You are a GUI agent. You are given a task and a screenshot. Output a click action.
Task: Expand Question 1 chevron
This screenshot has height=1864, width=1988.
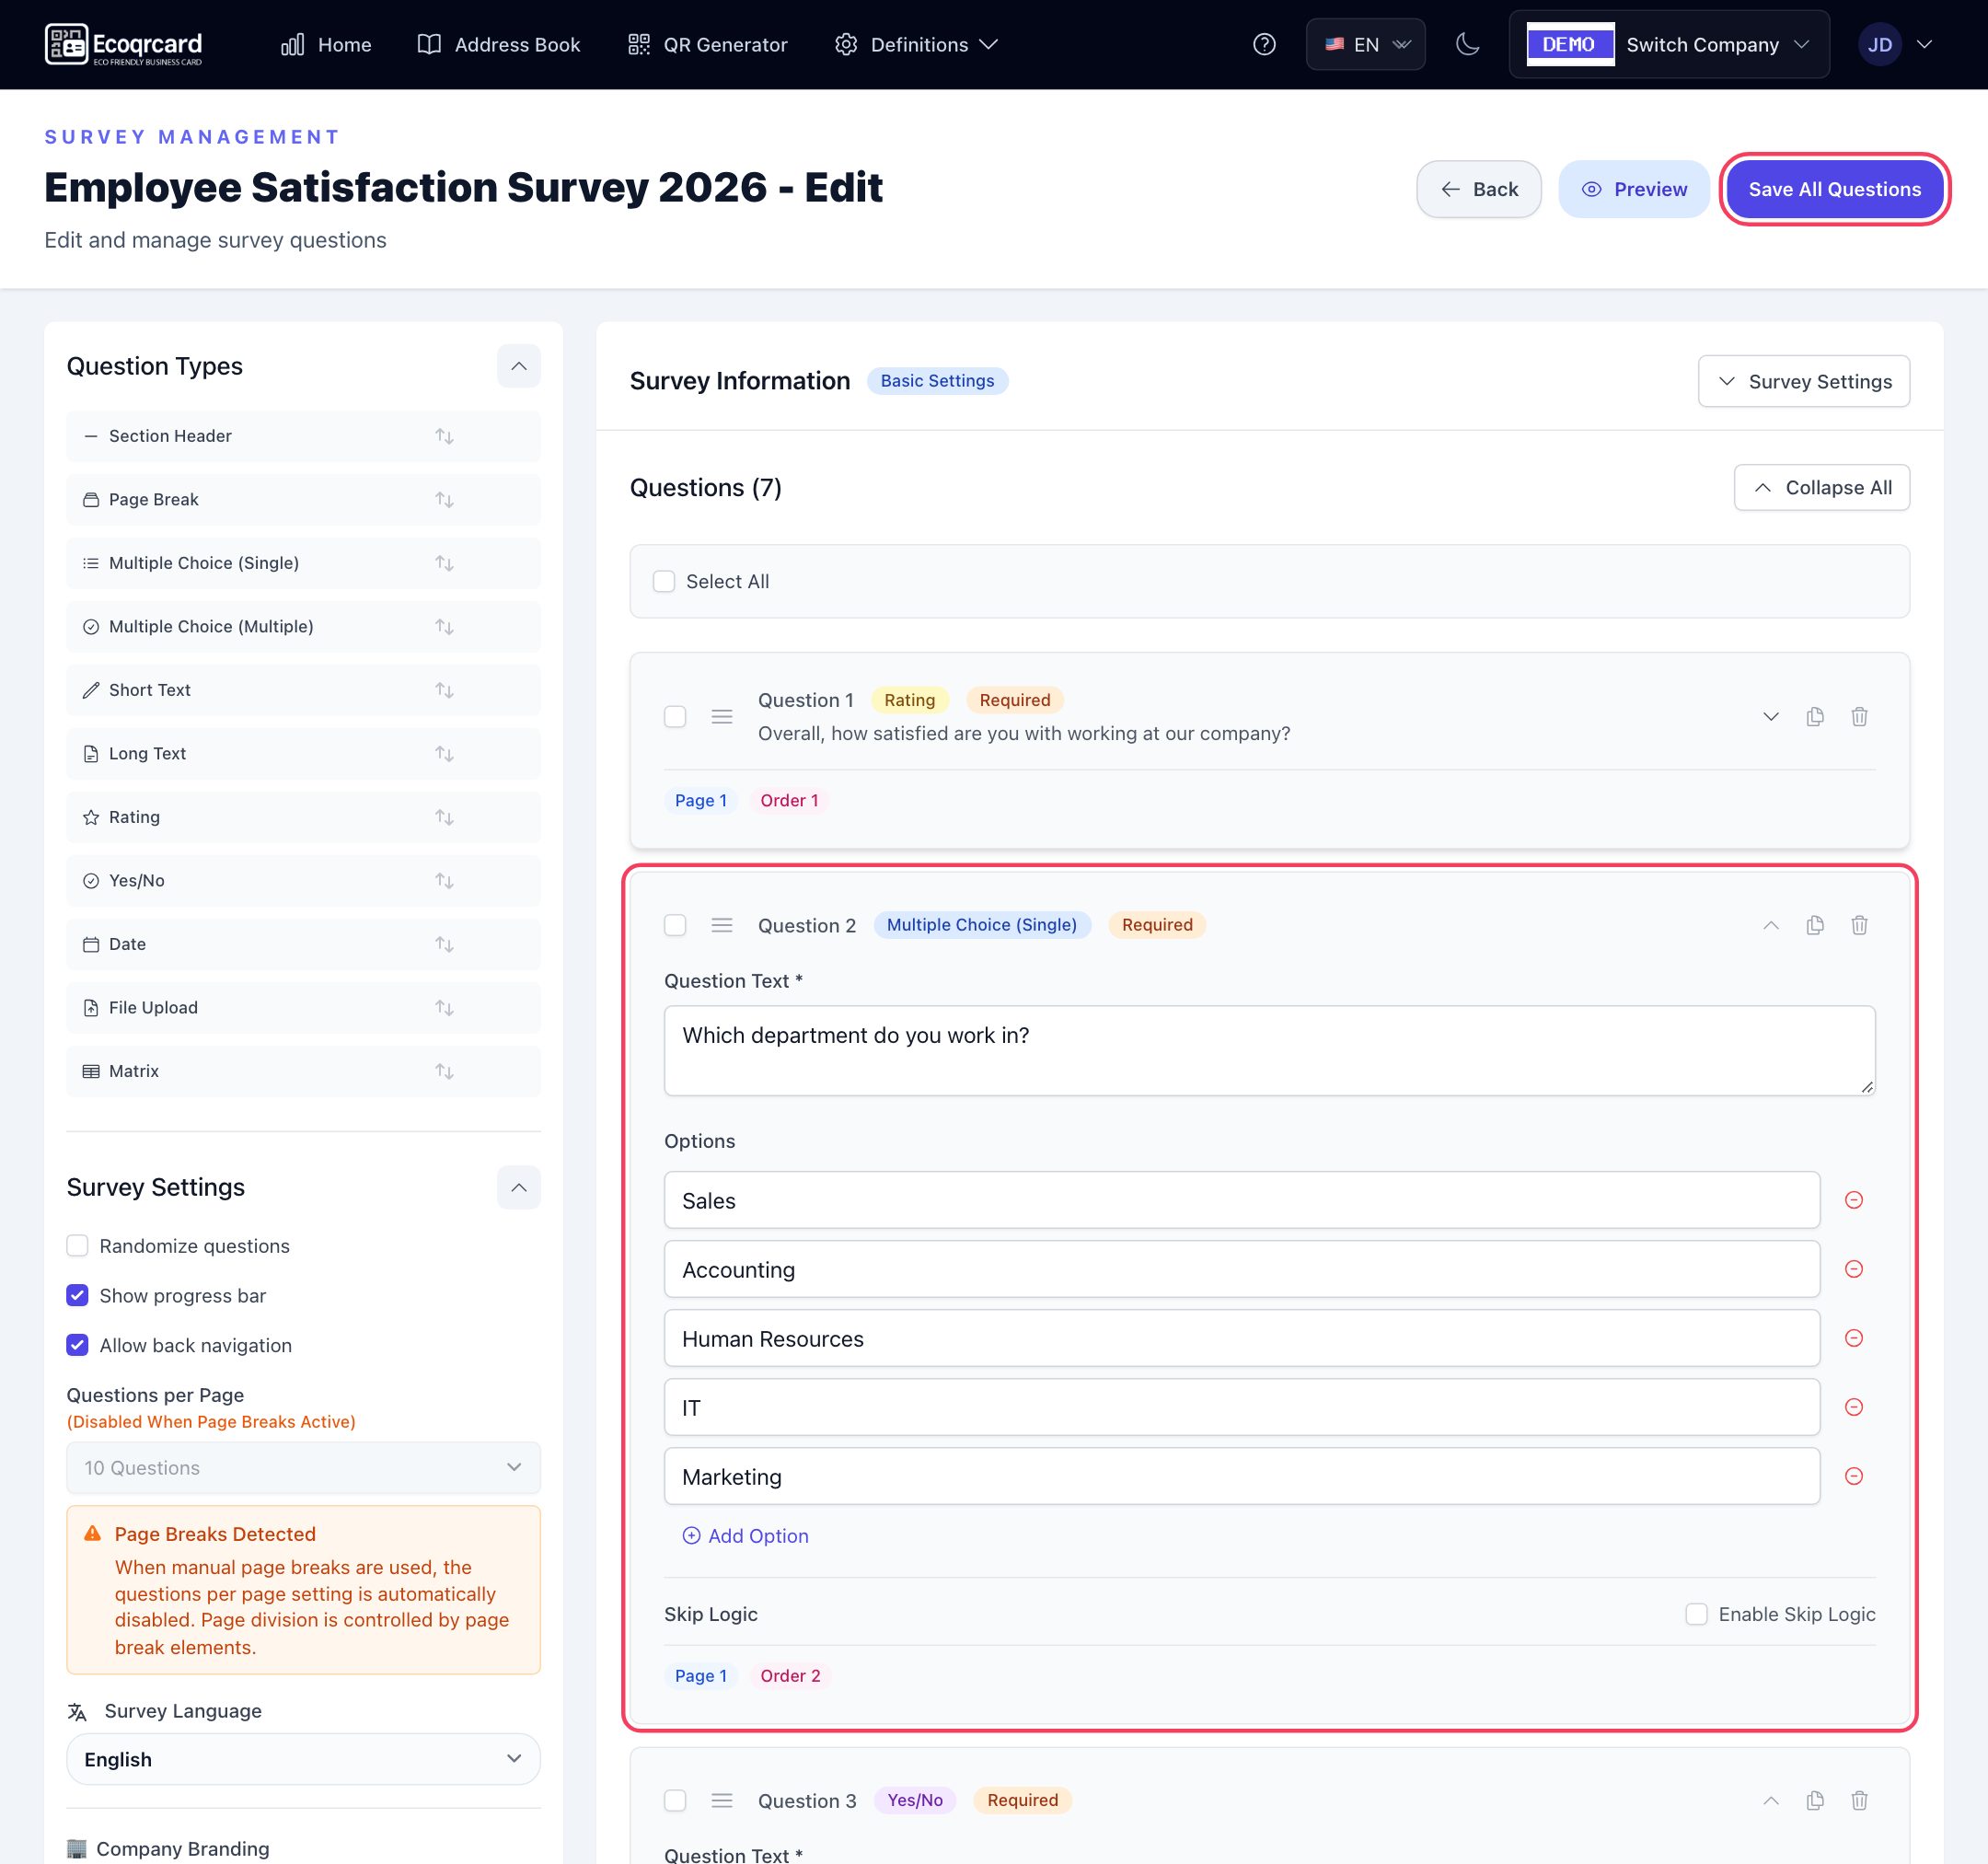click(x=1770, y=716)
